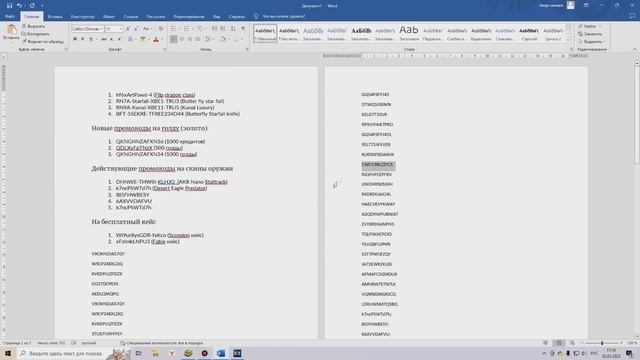Undo the last action
Image resolution: width=640 pixels, height=360 pixels.
(x=19, y=6)
